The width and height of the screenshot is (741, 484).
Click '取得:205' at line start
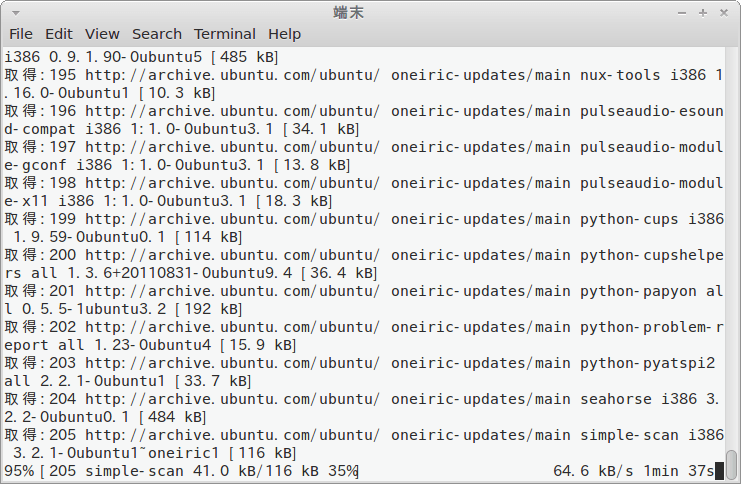pyautogui.click(x=40, y=434)
